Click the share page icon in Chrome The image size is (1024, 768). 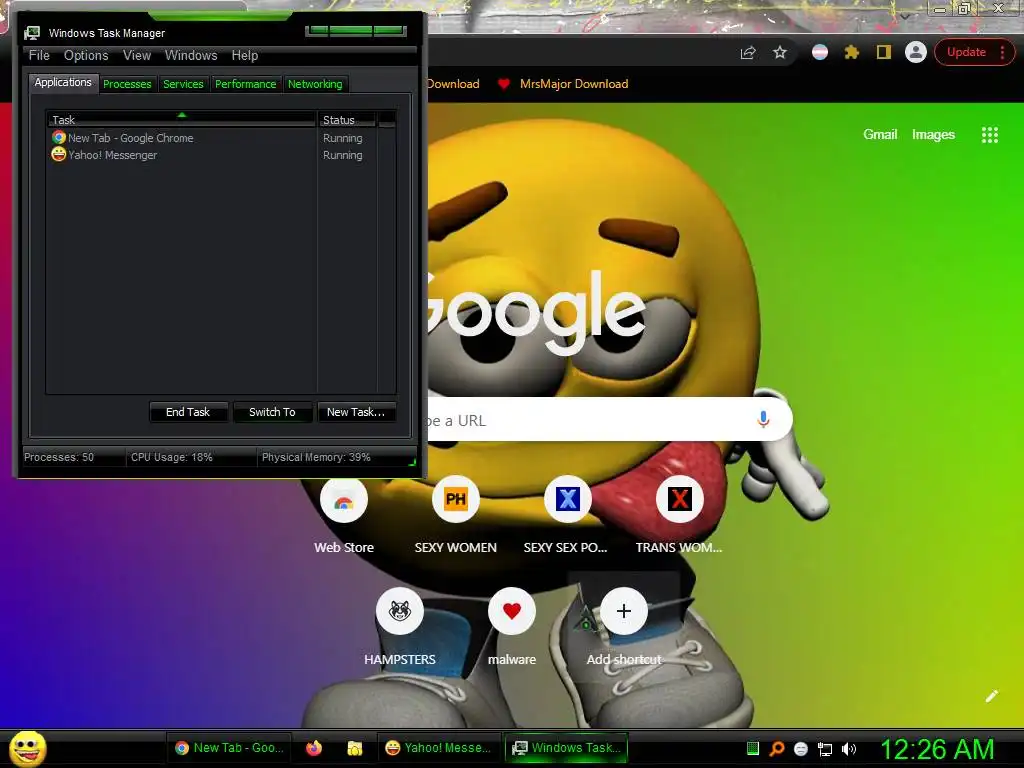(748, 53)
